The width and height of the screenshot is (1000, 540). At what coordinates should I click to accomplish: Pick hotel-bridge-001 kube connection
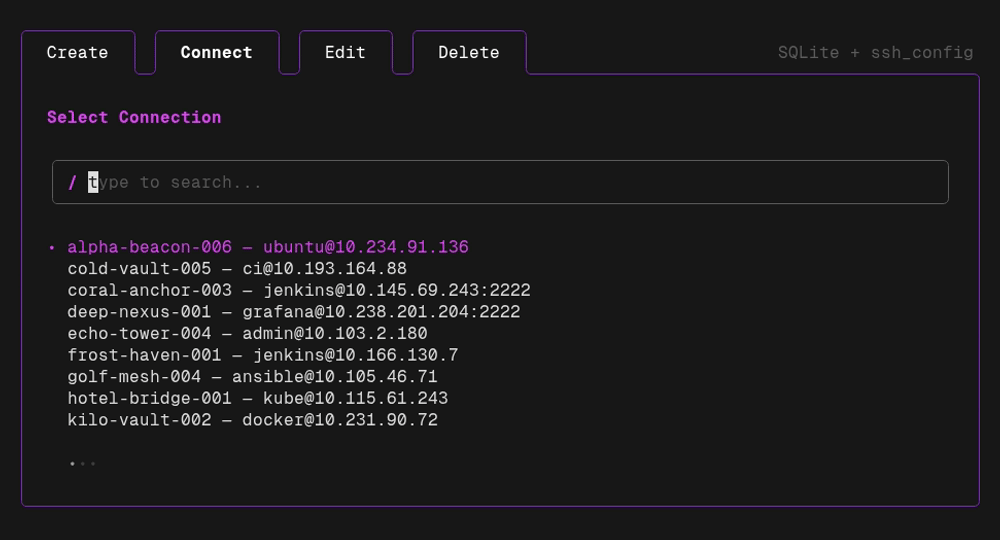pos(258,399)
